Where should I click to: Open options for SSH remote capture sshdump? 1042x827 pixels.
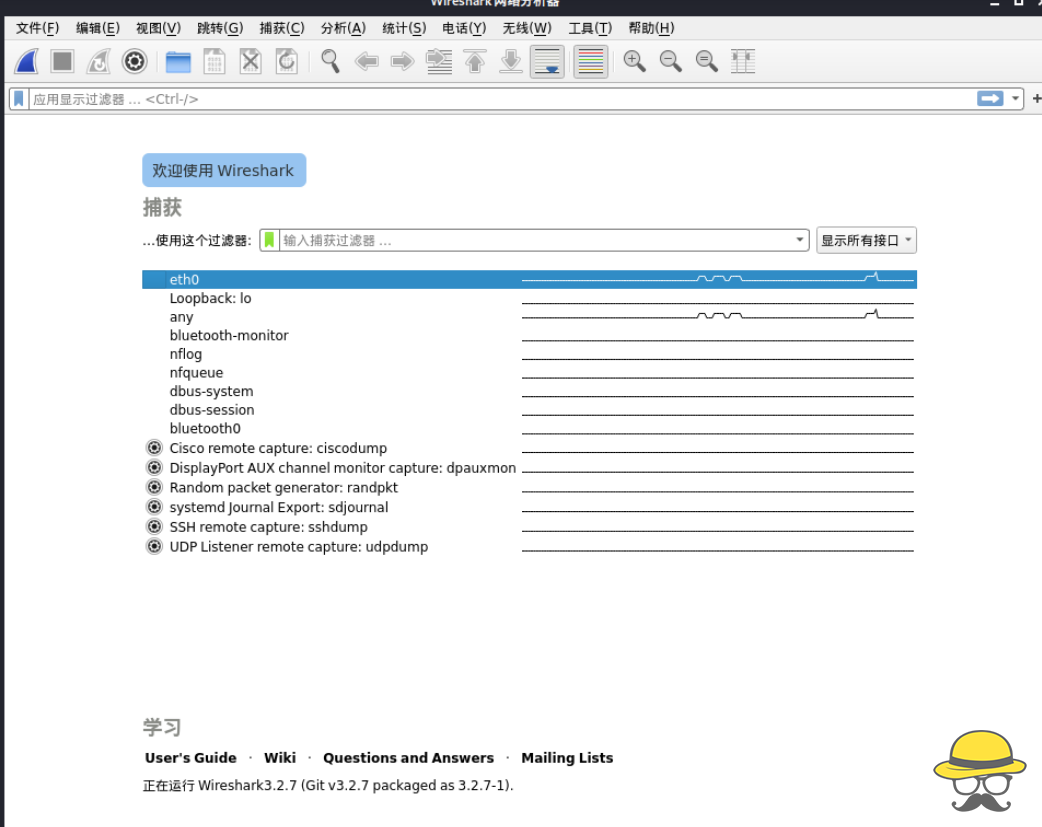(x=154, y=526)
